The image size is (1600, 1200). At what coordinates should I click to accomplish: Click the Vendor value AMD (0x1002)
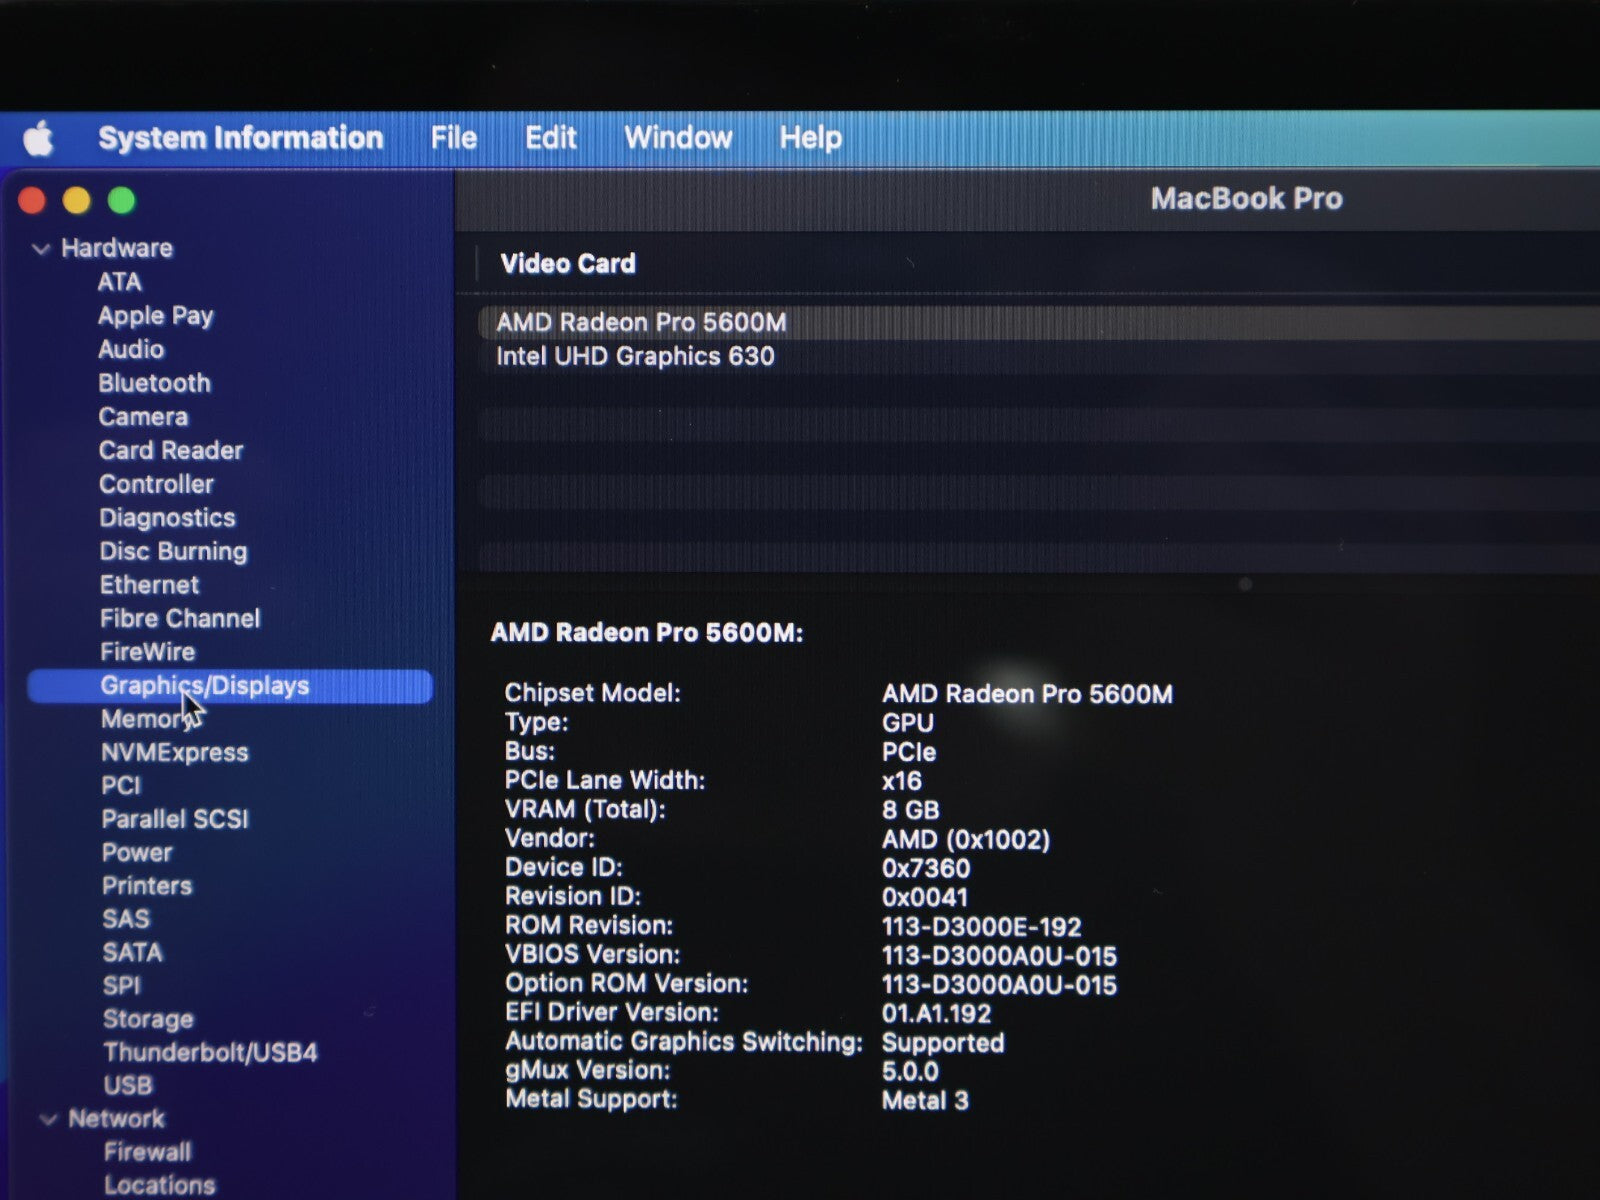tap(966, 839)
